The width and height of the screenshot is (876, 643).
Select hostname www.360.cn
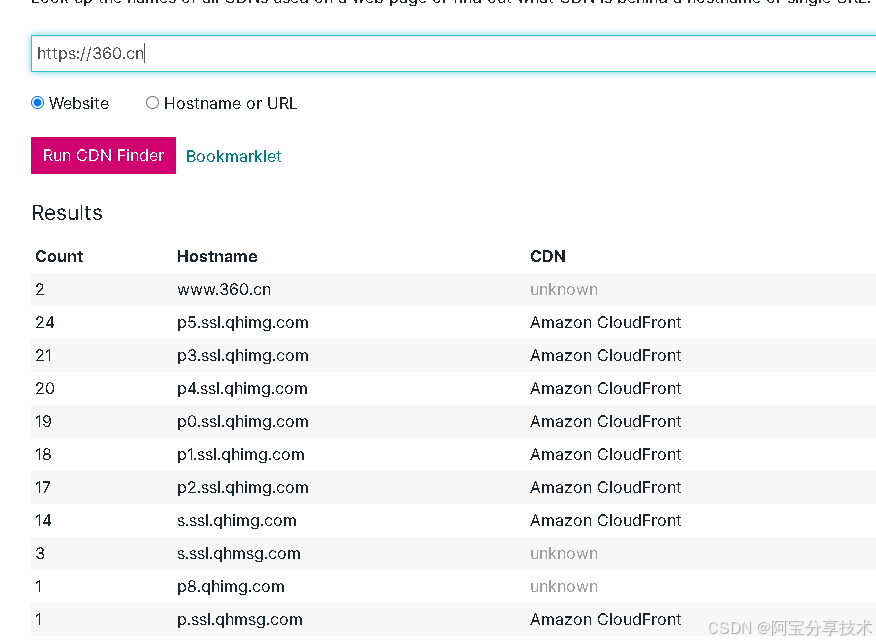(x=224, y=289)
